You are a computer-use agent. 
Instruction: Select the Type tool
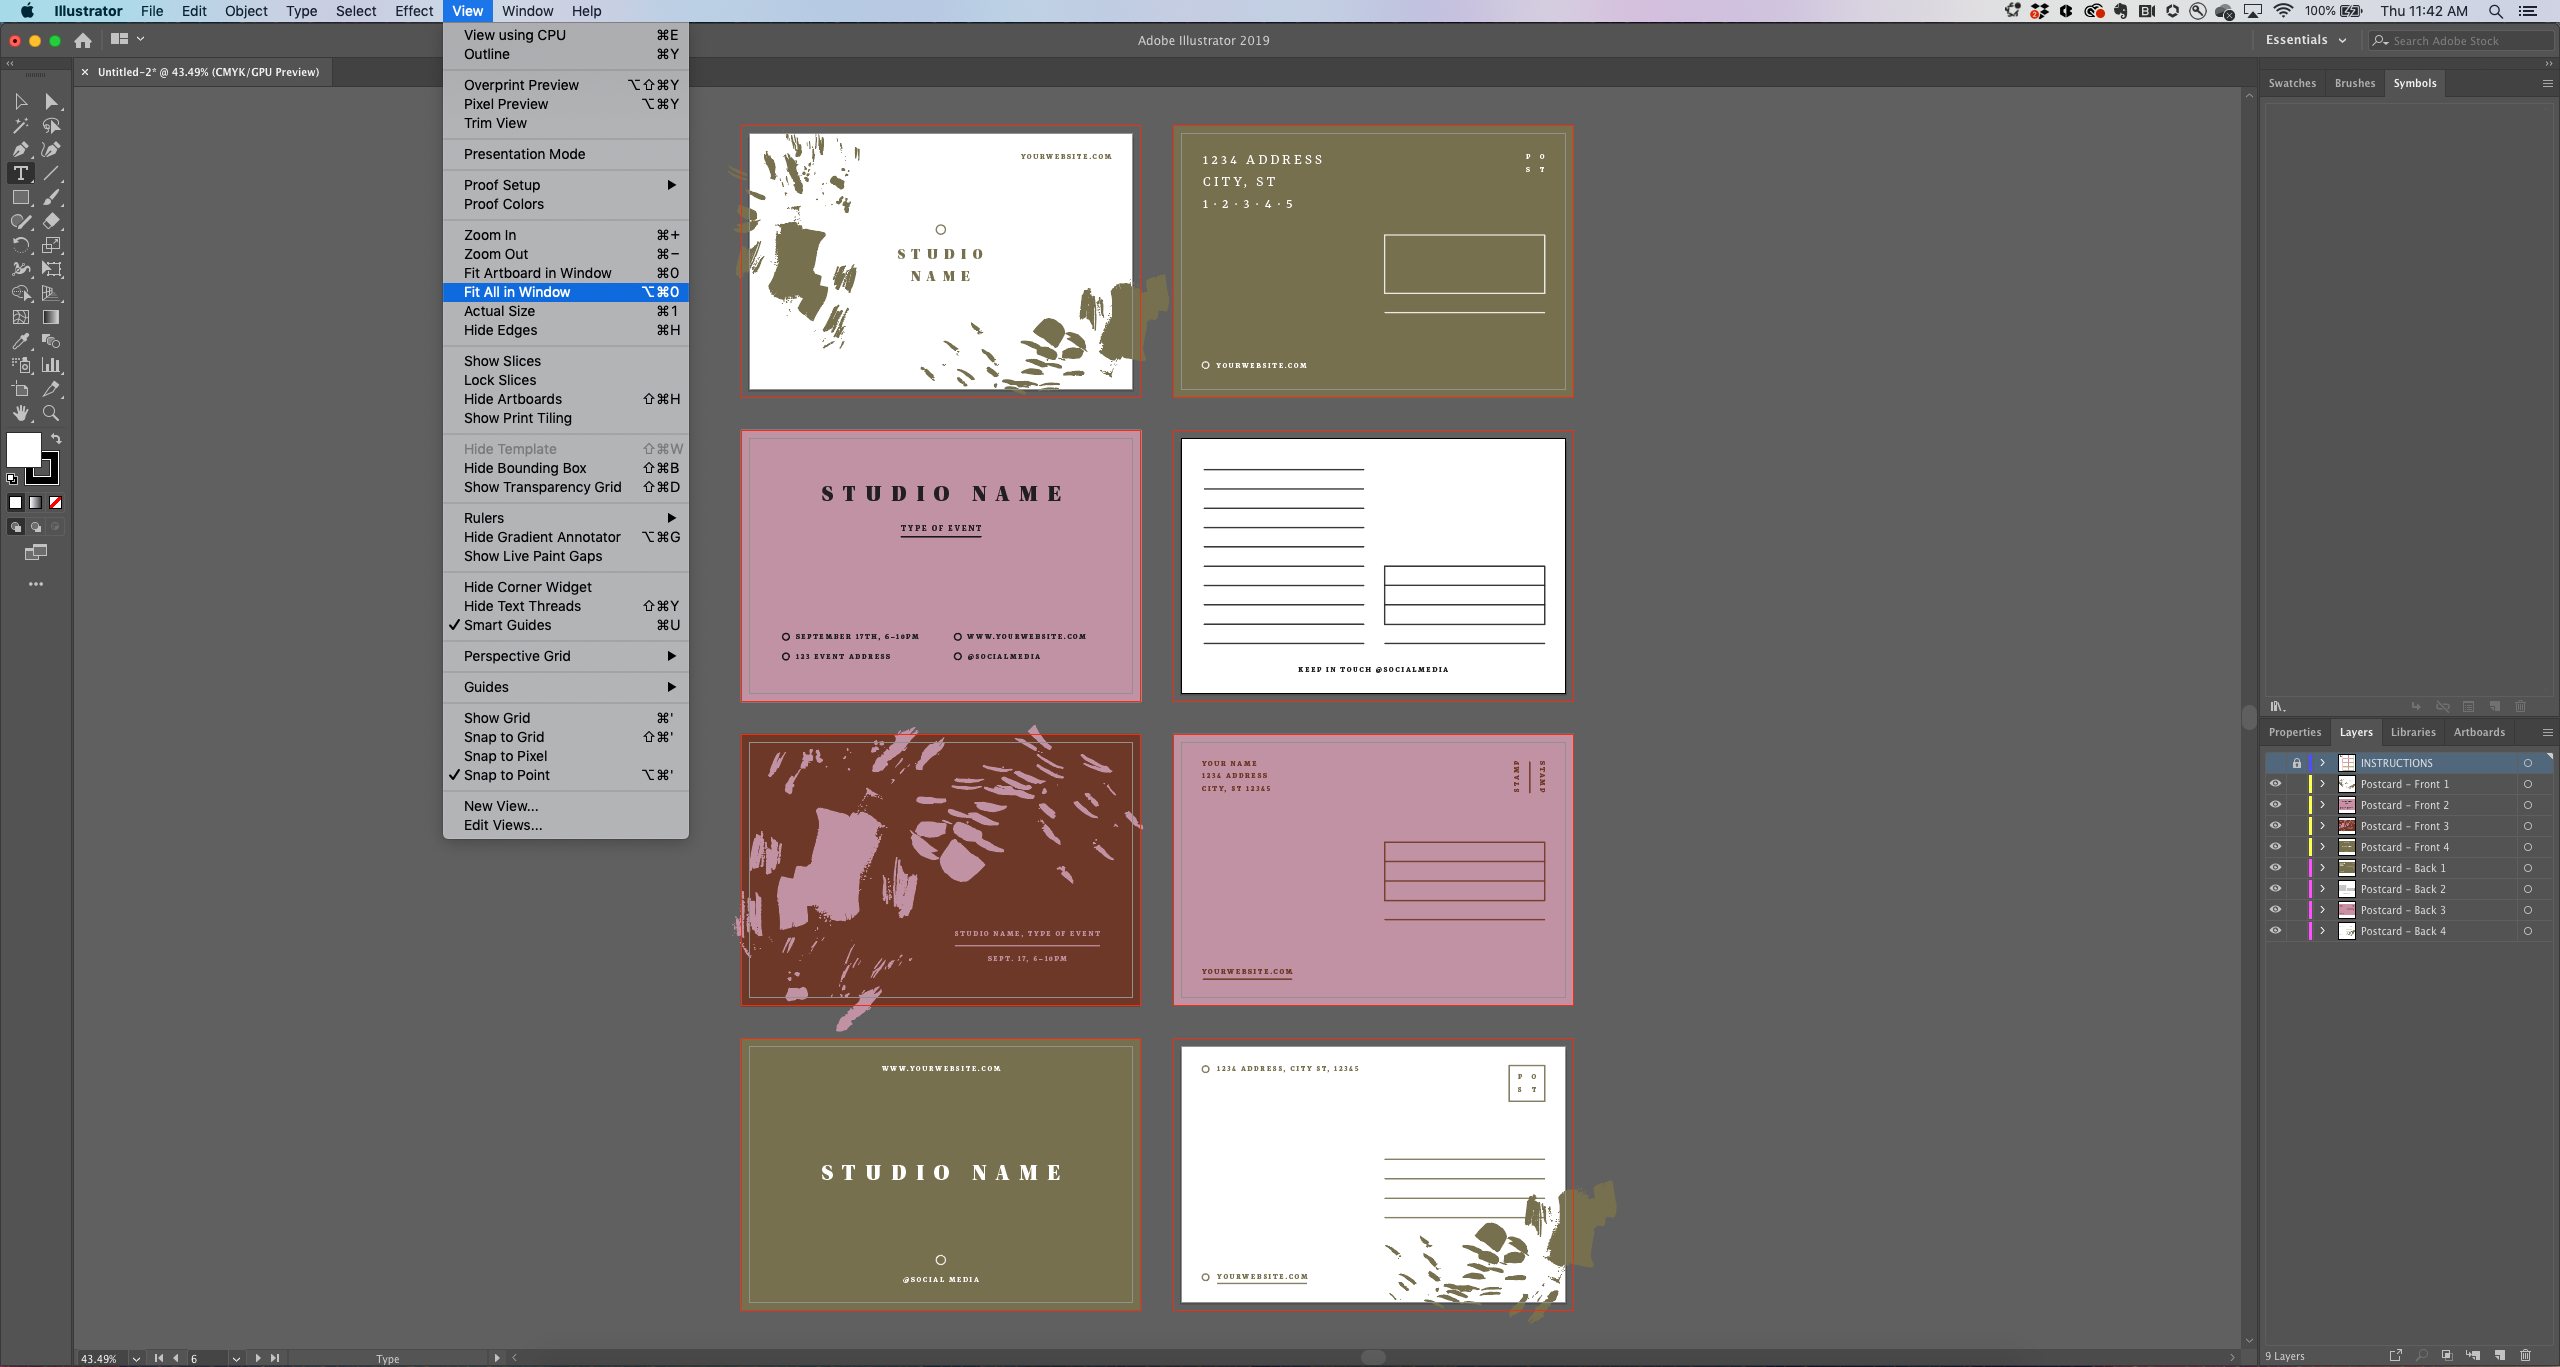coord(20,173)
